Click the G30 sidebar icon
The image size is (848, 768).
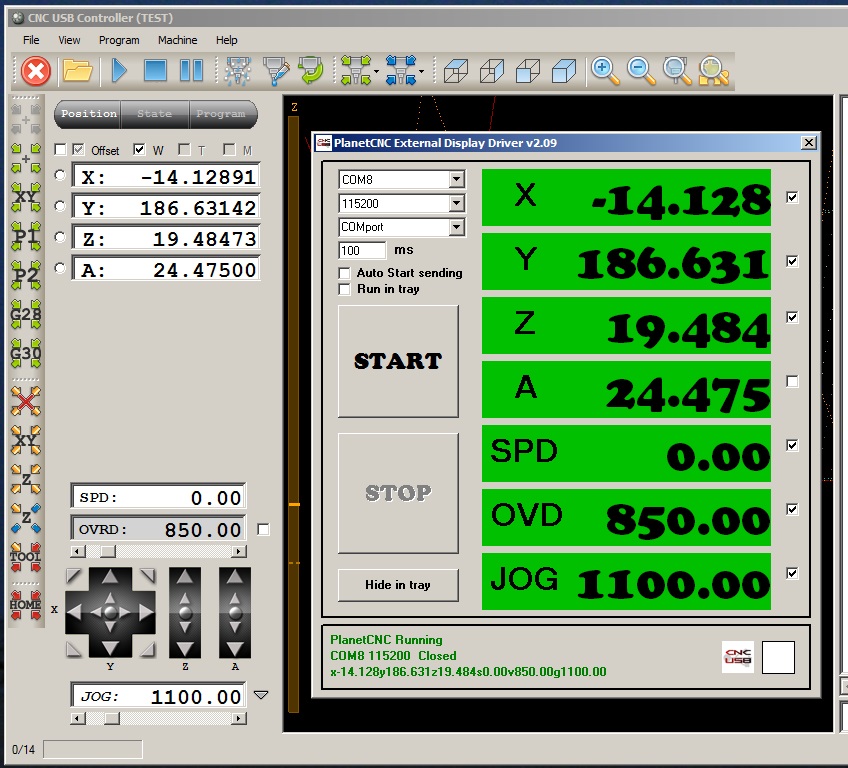click(x=25, y=353)
